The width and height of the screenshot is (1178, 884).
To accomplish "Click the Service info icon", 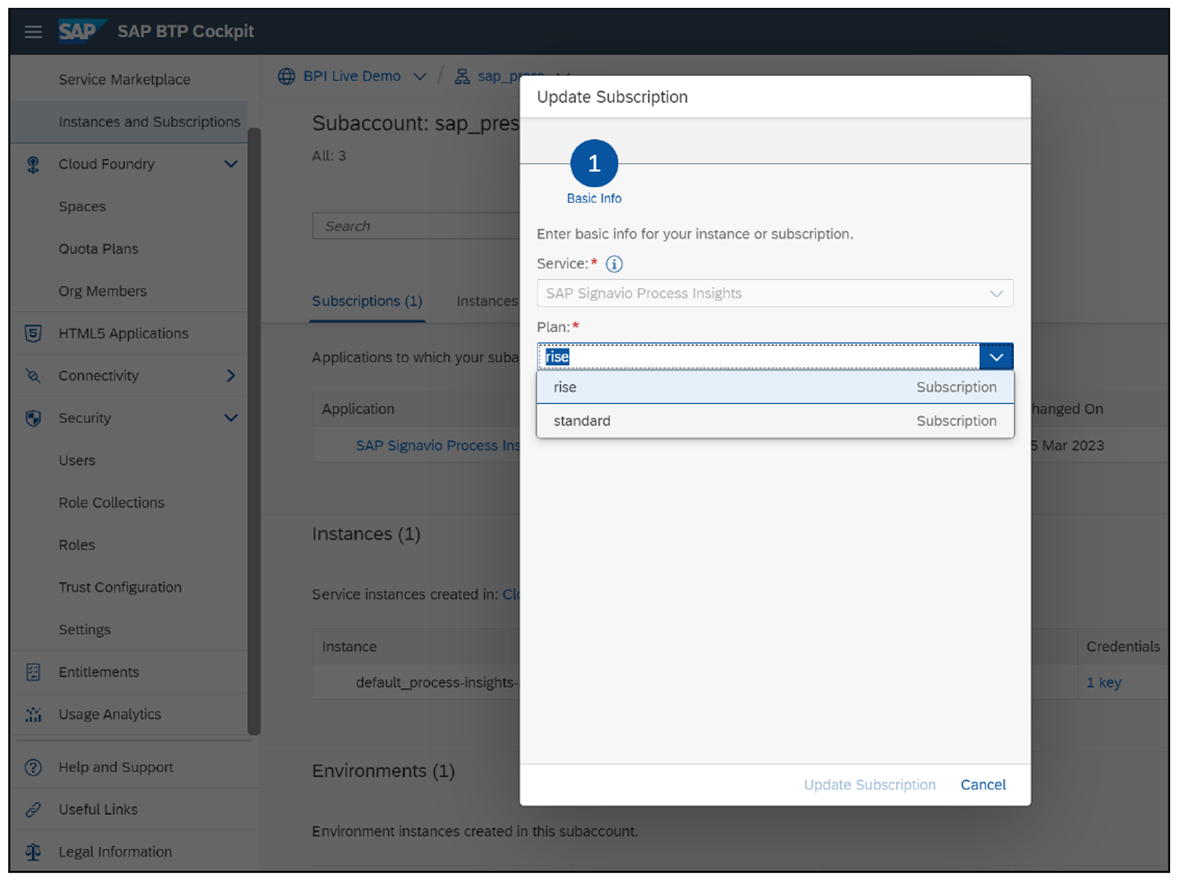I will coord(615,265).
